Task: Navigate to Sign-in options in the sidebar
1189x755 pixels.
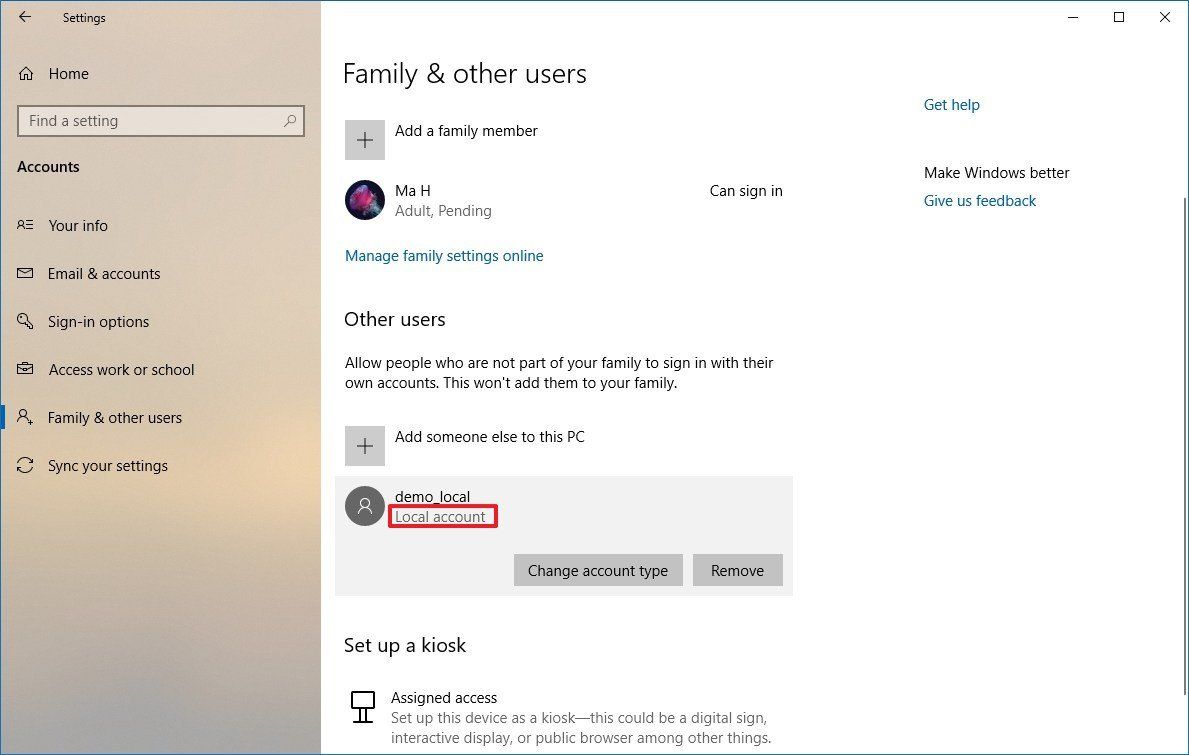Action: [x=99, y=321]
